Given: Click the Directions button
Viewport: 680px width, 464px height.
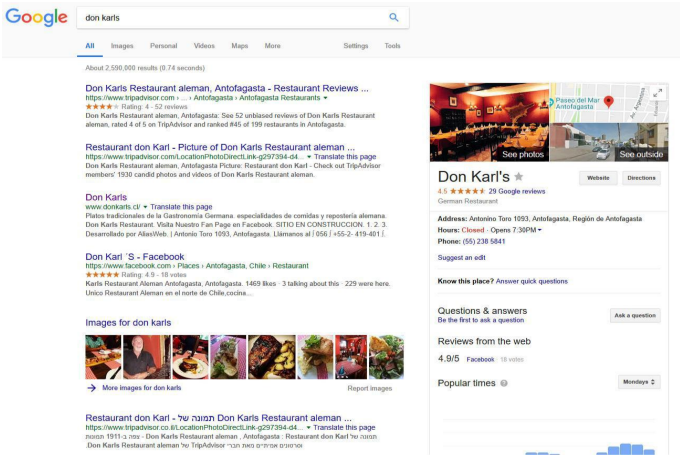Looking at the screenshot, I should pyautogui.click(x=641, y=178).
